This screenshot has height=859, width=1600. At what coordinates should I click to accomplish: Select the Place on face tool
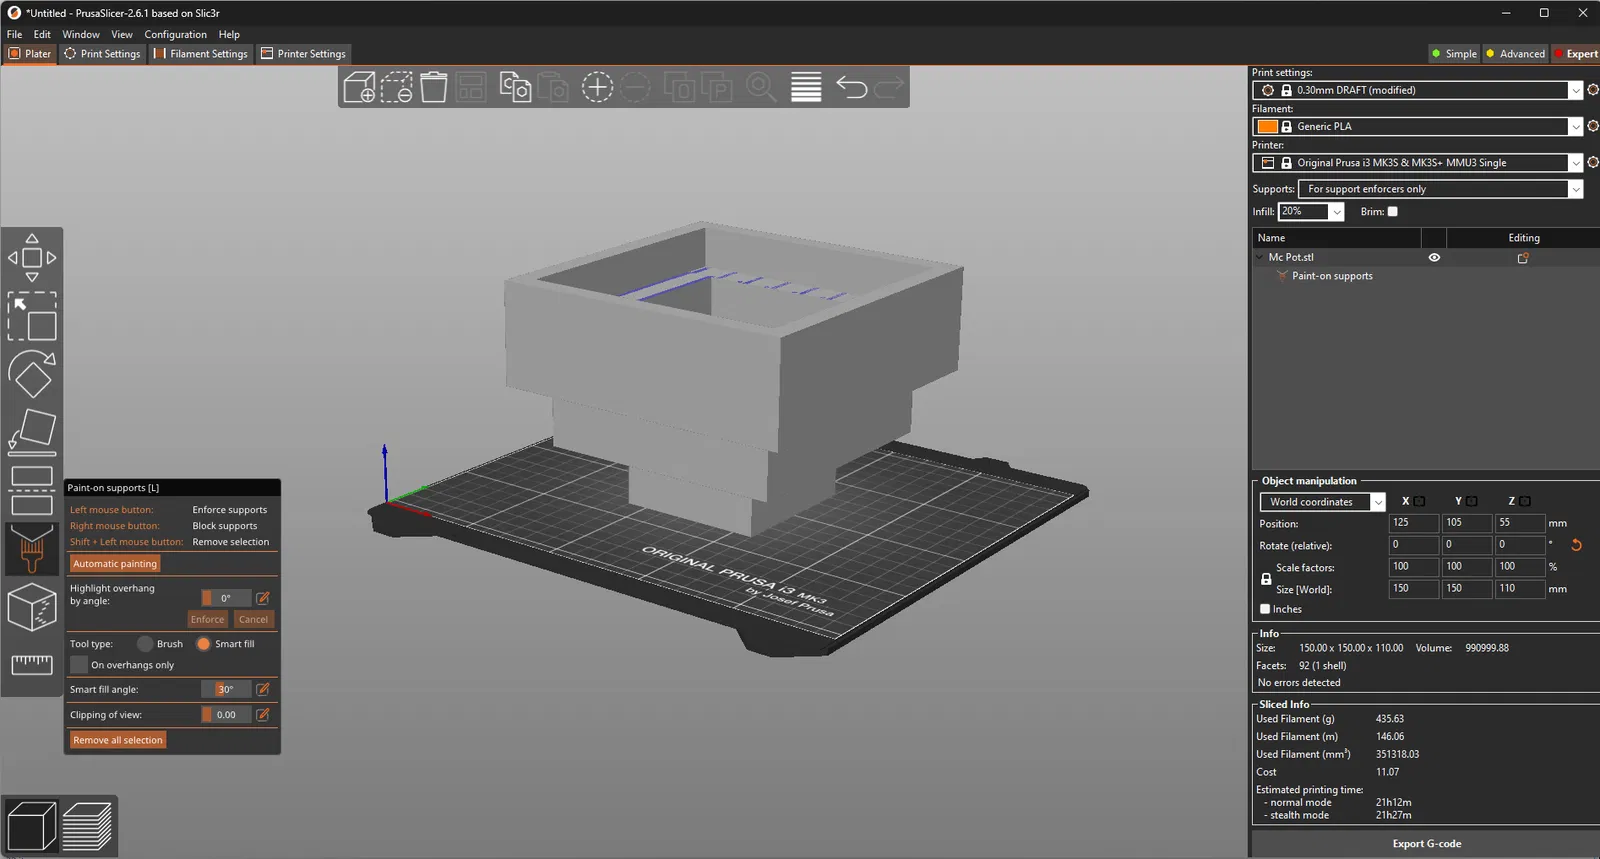(32, 432)
